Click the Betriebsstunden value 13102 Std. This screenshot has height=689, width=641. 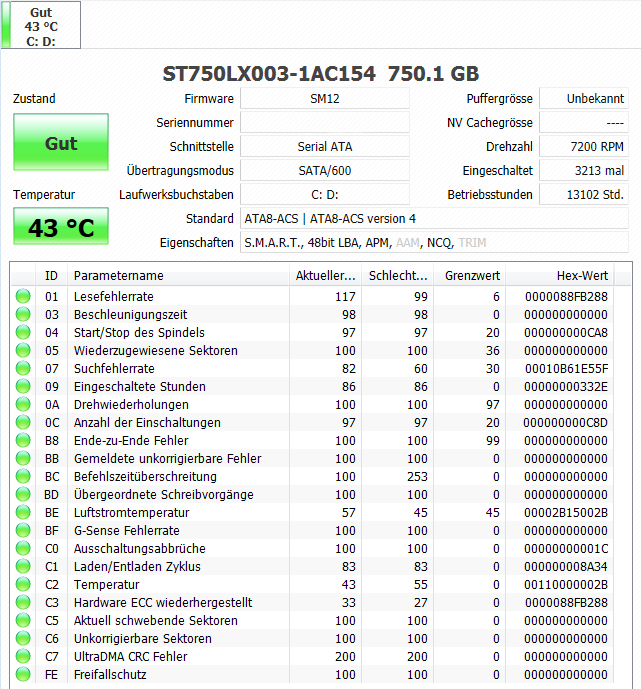[x=584, y=195]
